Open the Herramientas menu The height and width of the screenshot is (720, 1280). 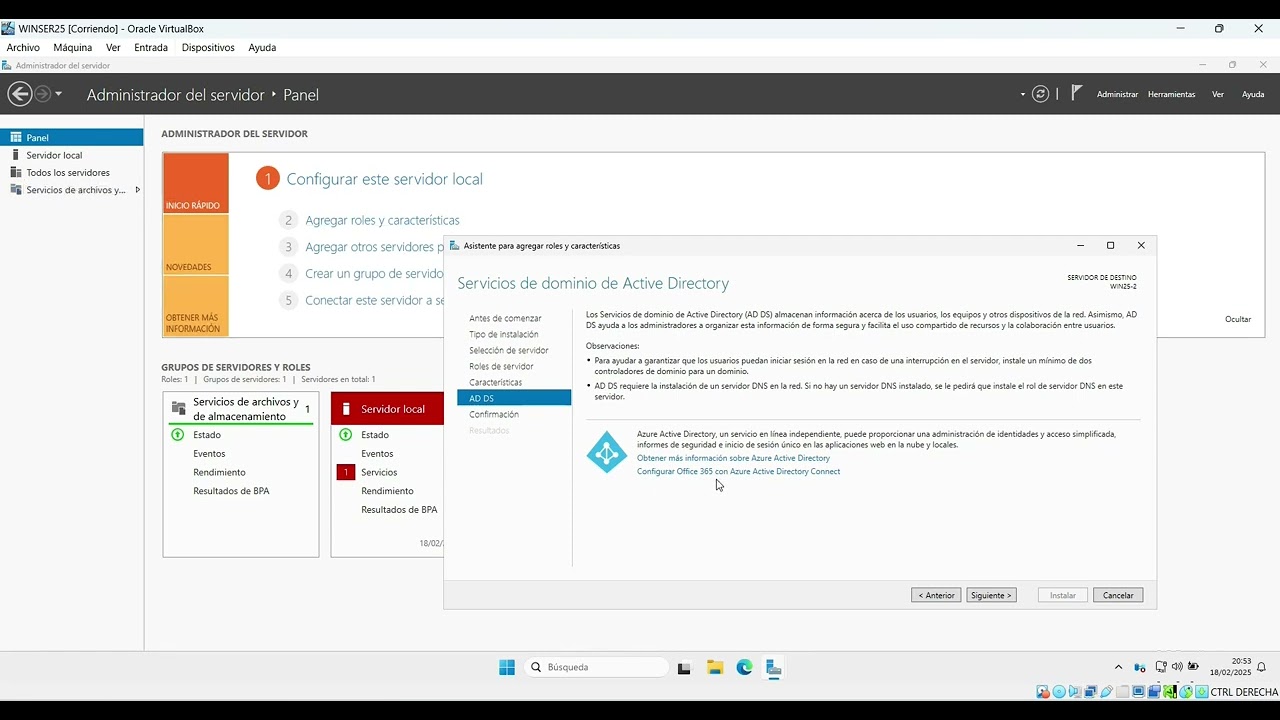(1171, 94)
